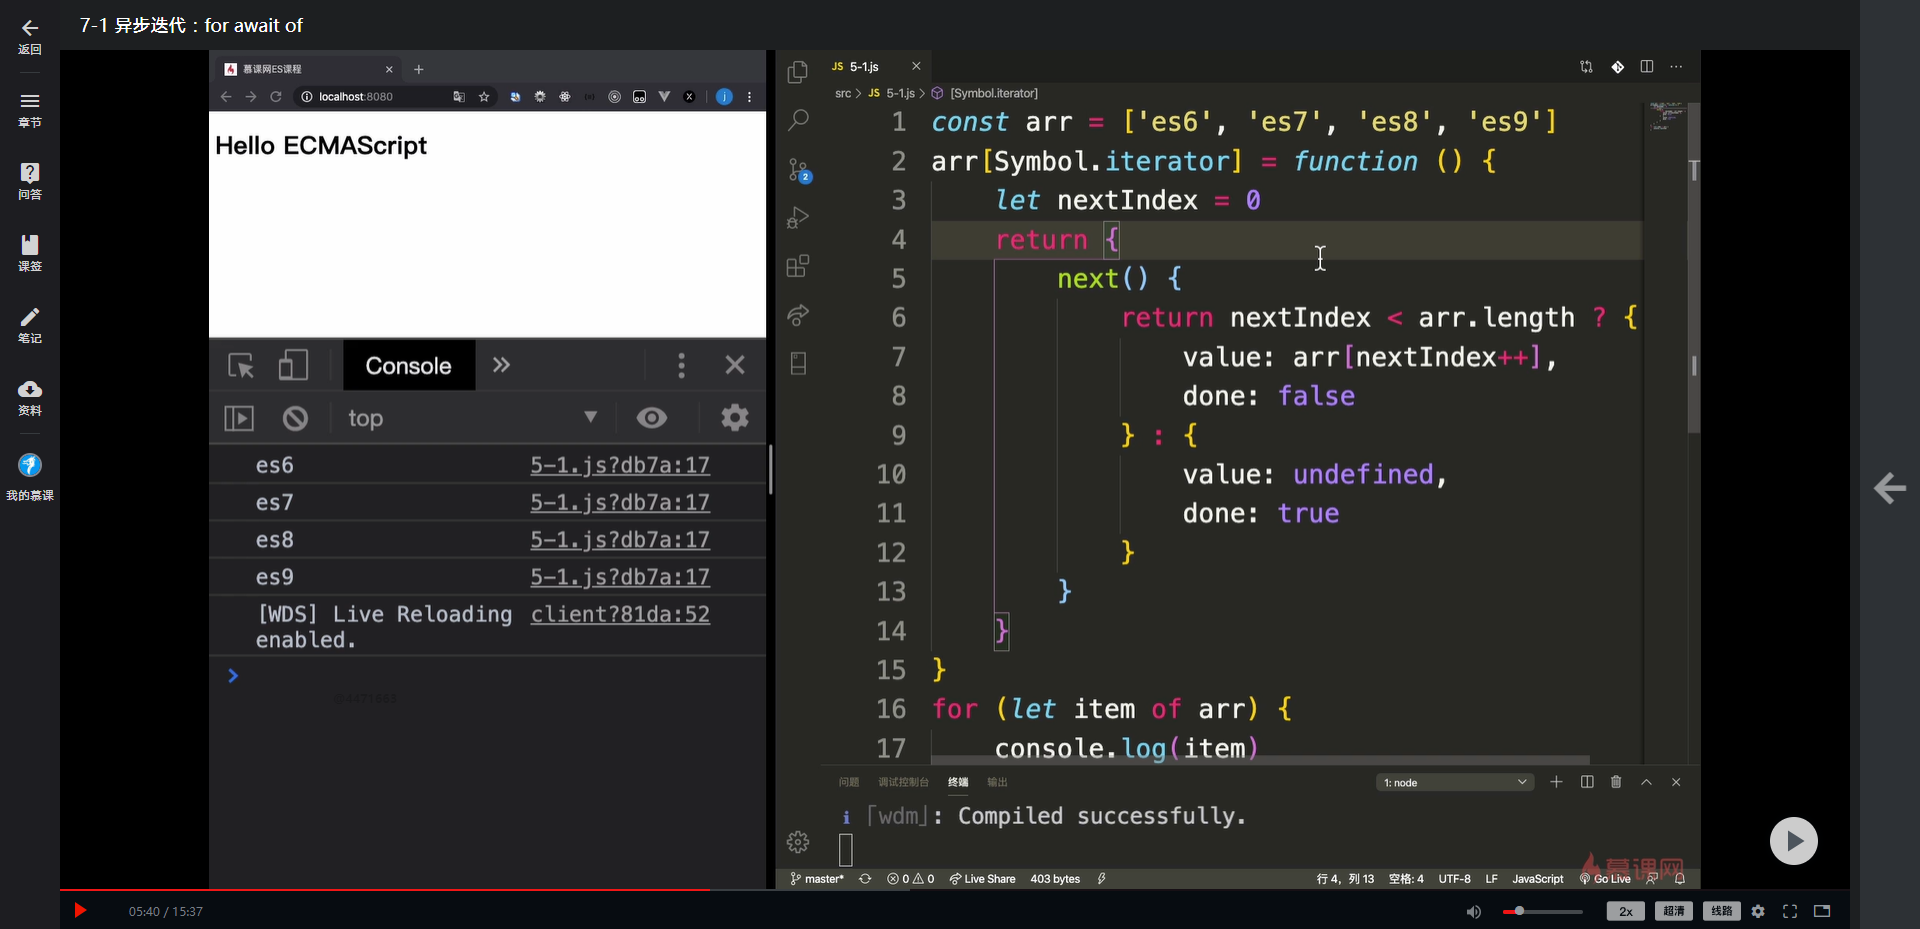The height and width of the screenshot is (929, 1920).
Task: Change LF end-of-line sequence
Action: click(x=1491, y=879)
